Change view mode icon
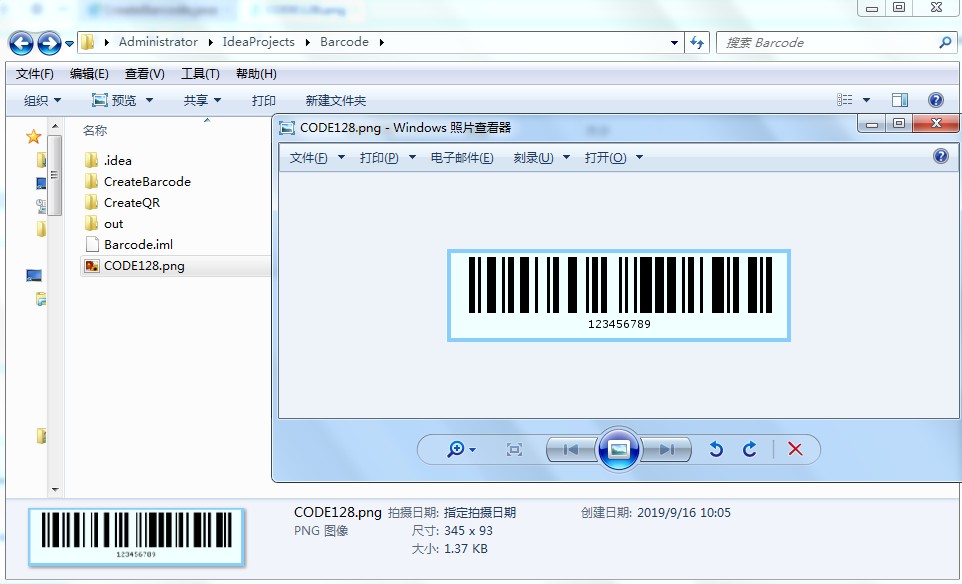The width and height of the screenshot is (962, 584). [845, 99]
